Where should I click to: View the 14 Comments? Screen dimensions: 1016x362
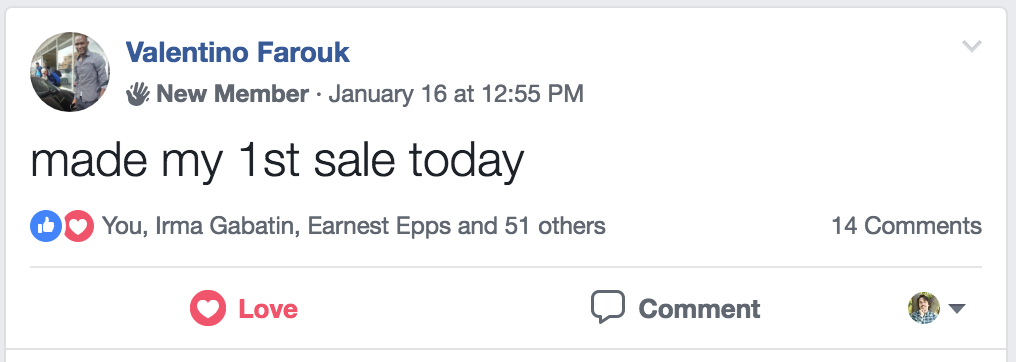click(906, 226)
